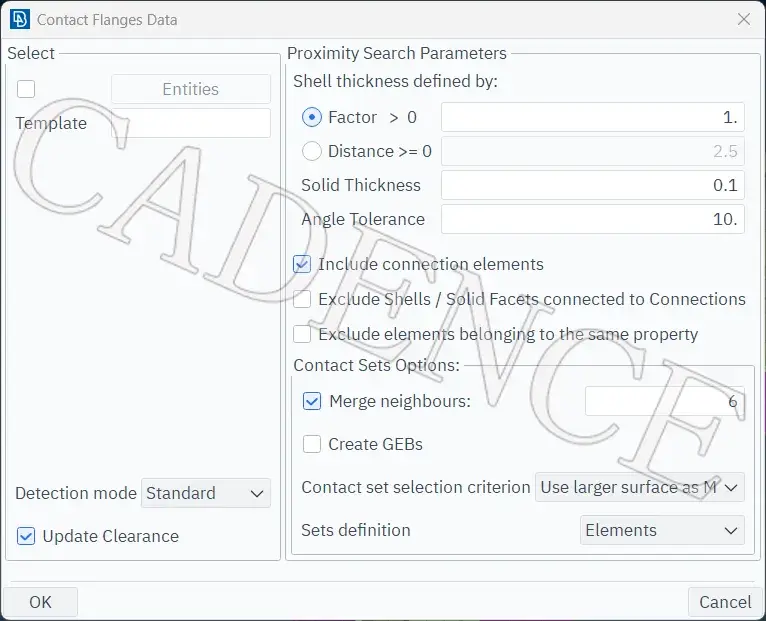Screen dimensions: 766x621
Task: Open the Sets definition dropdown showing Elements
Action: tap(662, 530)
